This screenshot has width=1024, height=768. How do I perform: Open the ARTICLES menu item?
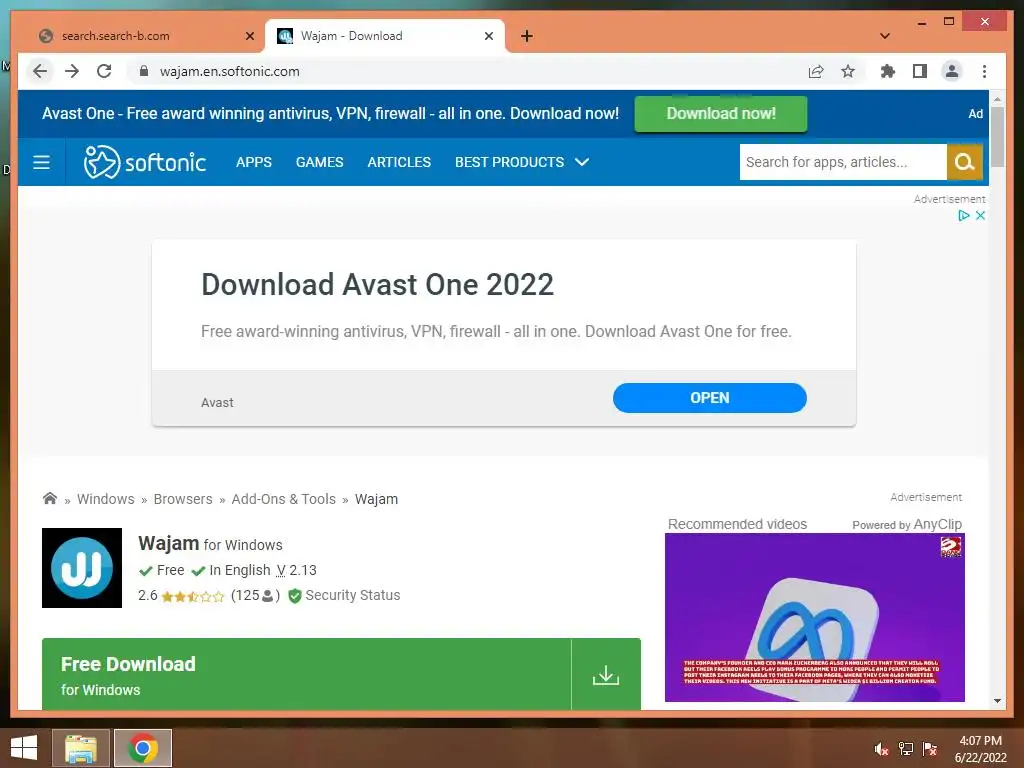pyautogui.click(x=399, y=162)
